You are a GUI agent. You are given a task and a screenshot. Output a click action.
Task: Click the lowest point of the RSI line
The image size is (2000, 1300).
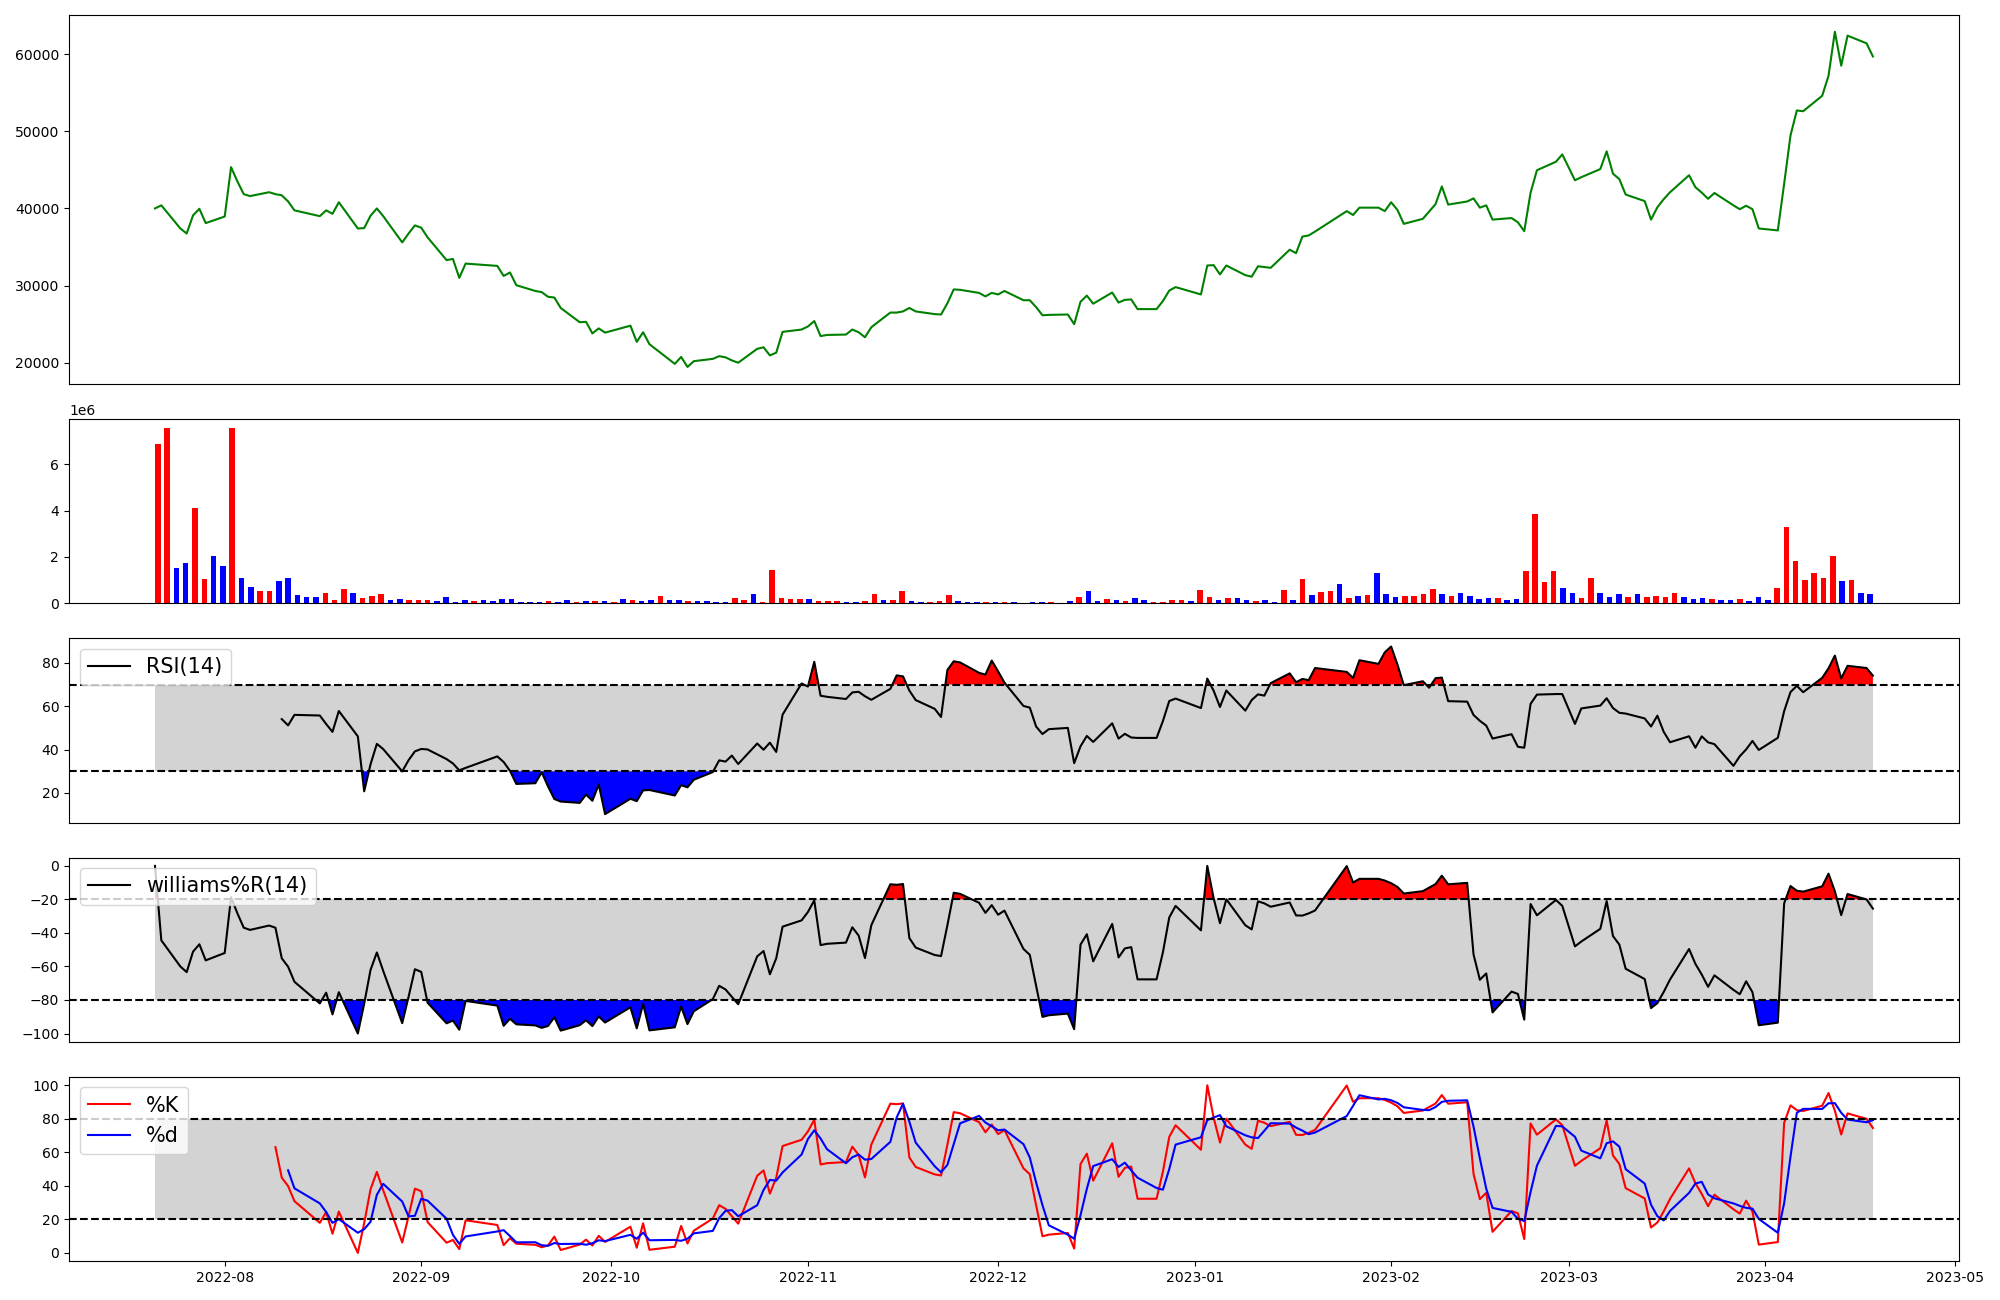[605, 813]
